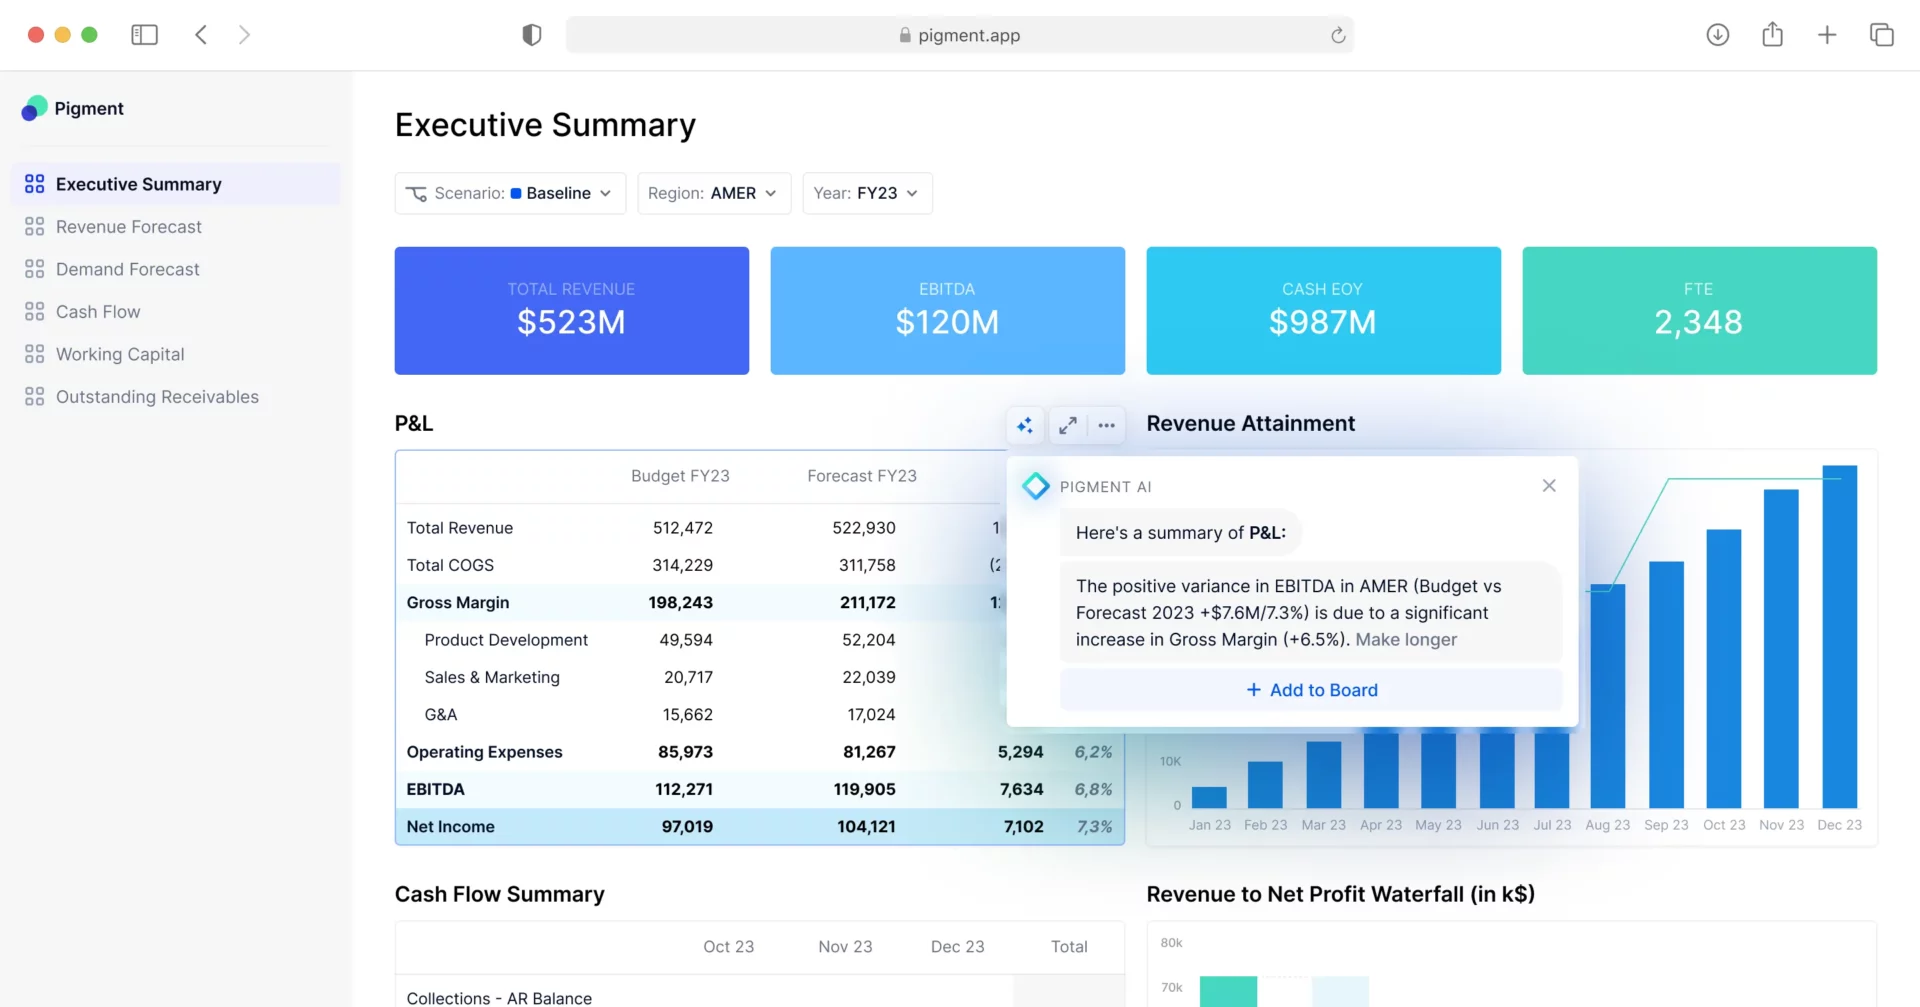Image resolution: width=1920 pixels, height=1007 pixels.
Task: Click the Safari downloads icon
Action: coord(1717,35)
